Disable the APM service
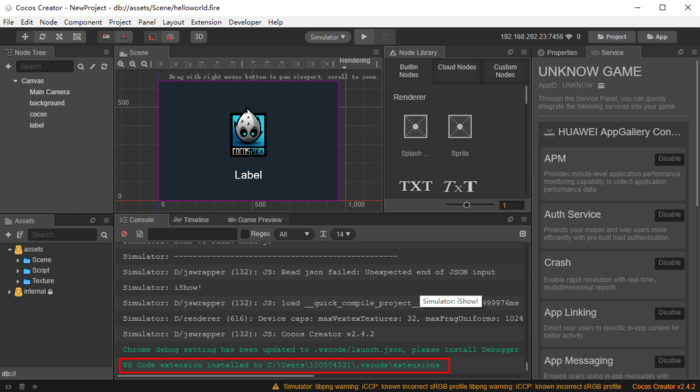The height and width of the screenshot is (392, 700). (x=669, y=159)
